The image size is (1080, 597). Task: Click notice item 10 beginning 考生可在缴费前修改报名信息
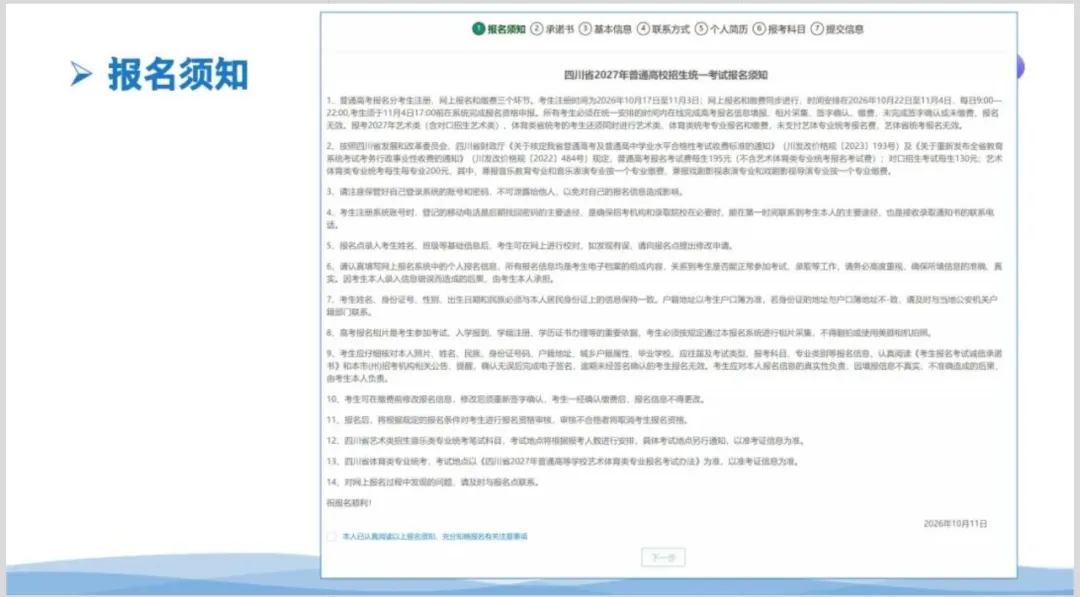[x=517, y=399]
